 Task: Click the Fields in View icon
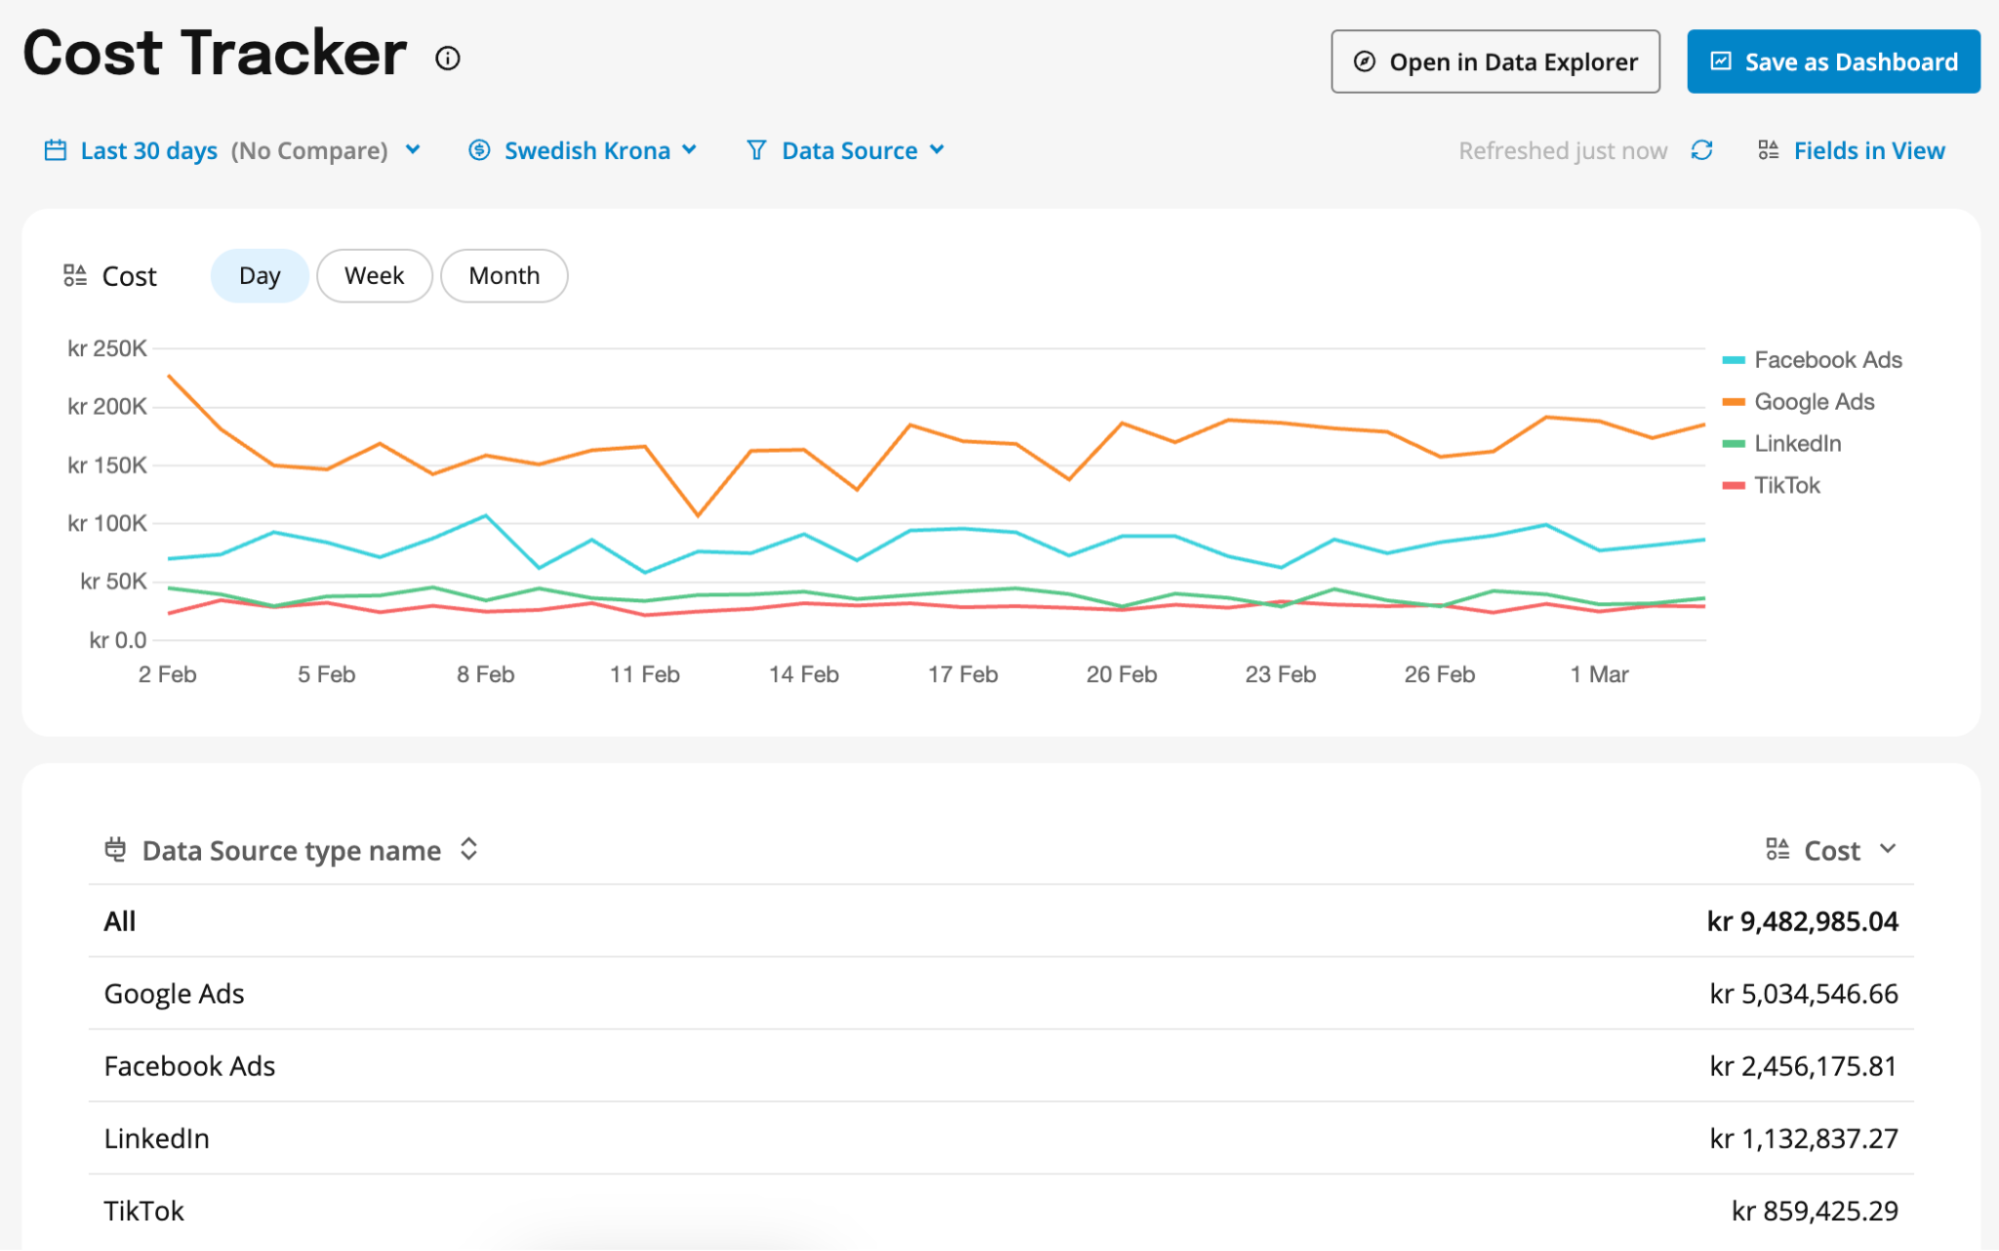pos(1767,149)
